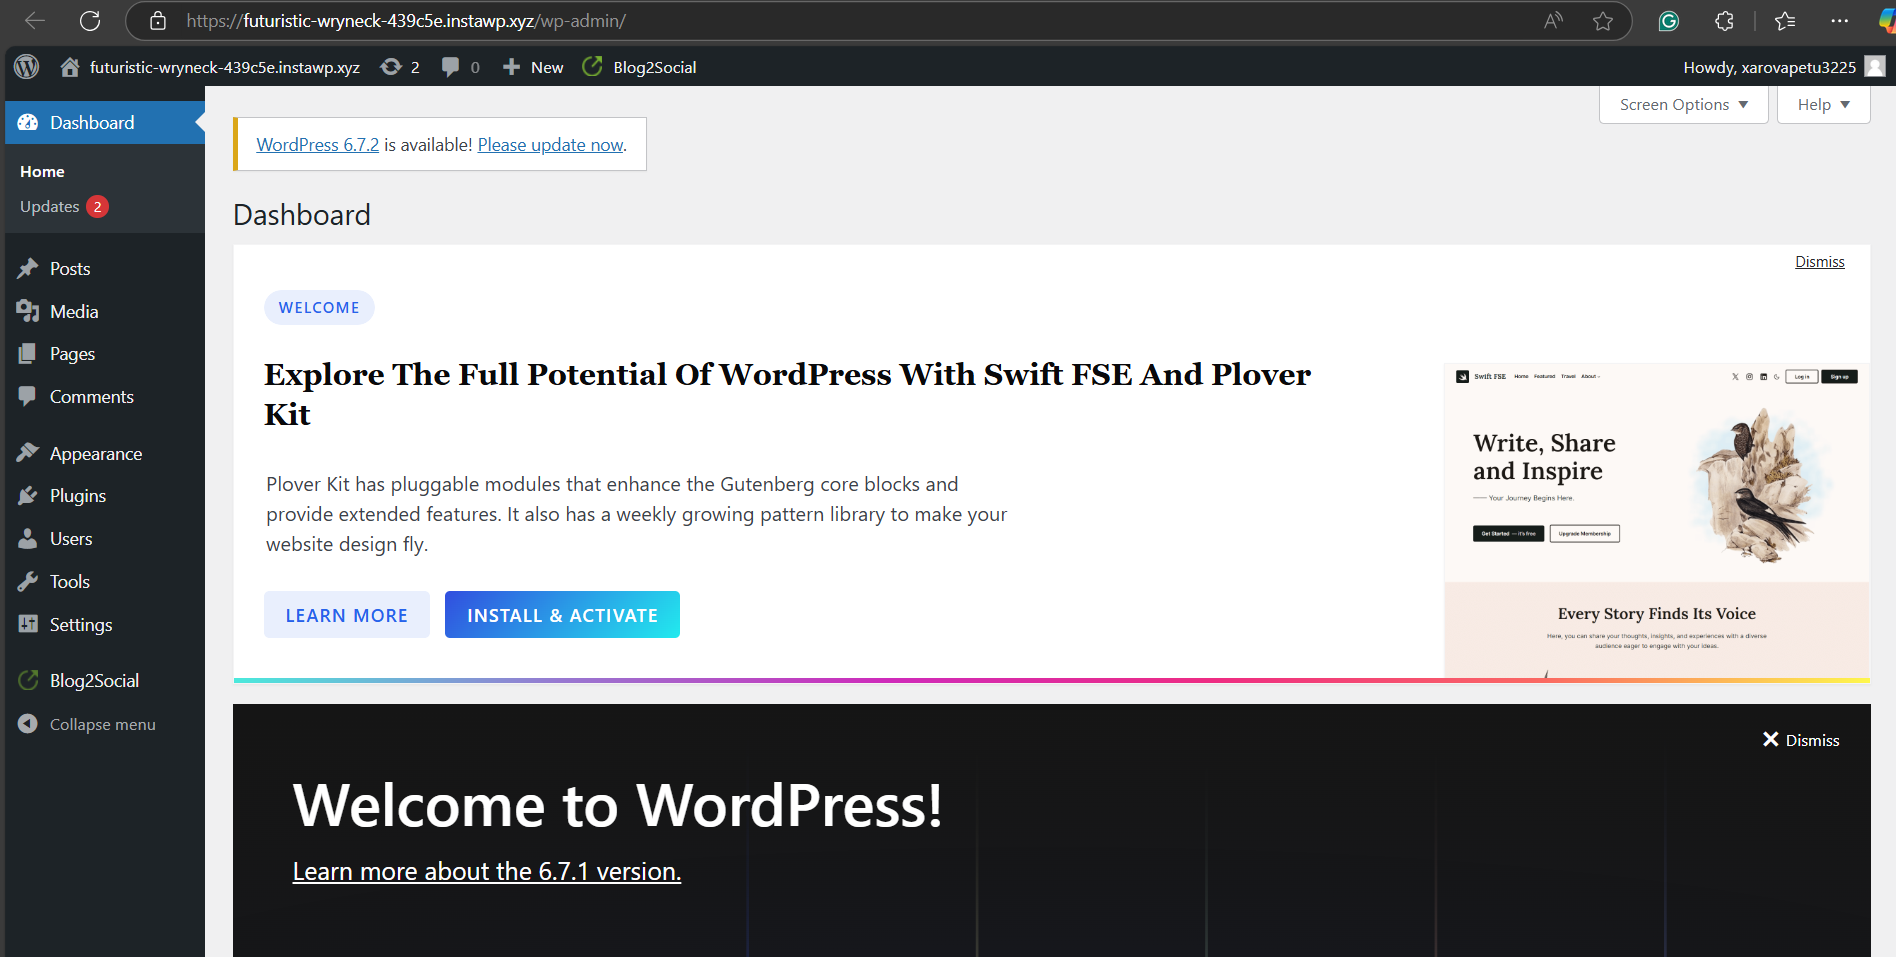Click the Settings sliders icon
This screenshot has height=957, width=1896.
28,624
